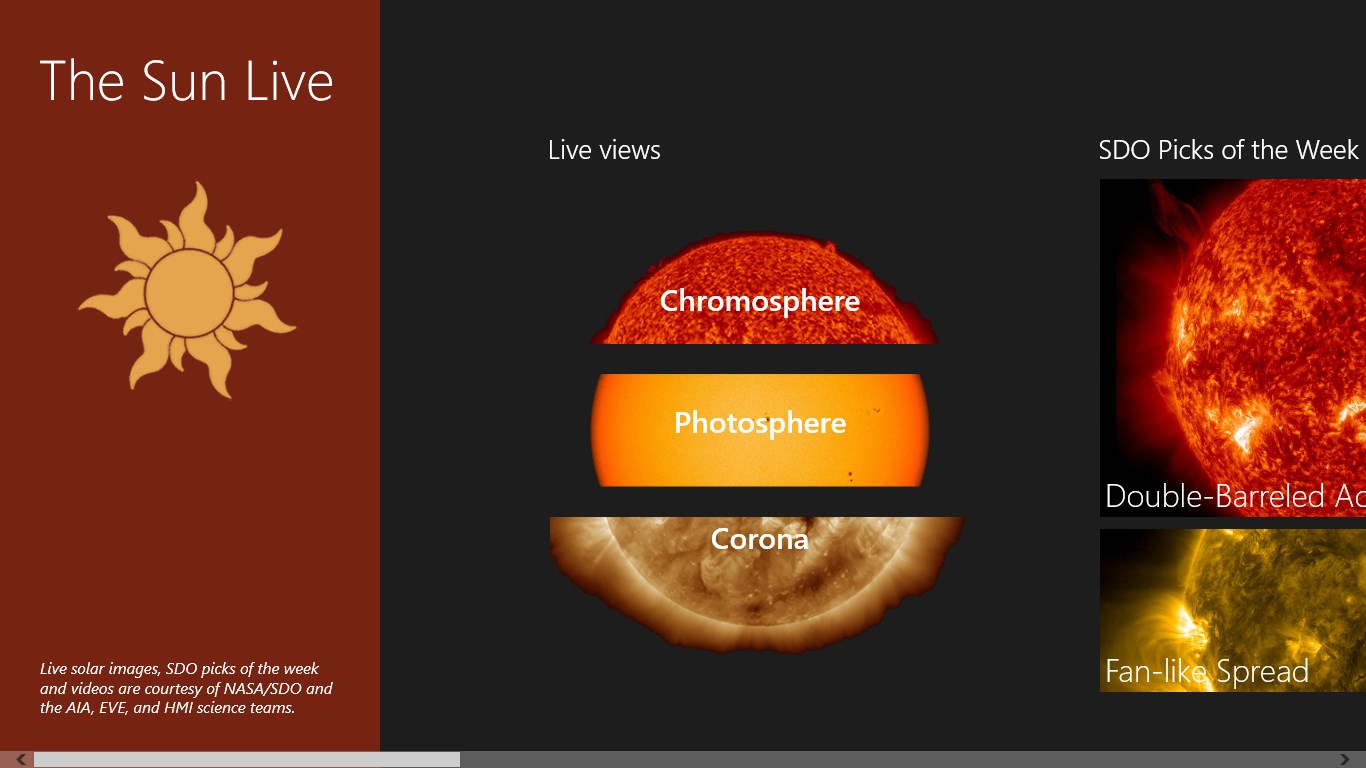The height and width of the screenshot is (768, 1366).
Task: Click the Double-Barreled Action caption
Action: tap(1230, 496)
